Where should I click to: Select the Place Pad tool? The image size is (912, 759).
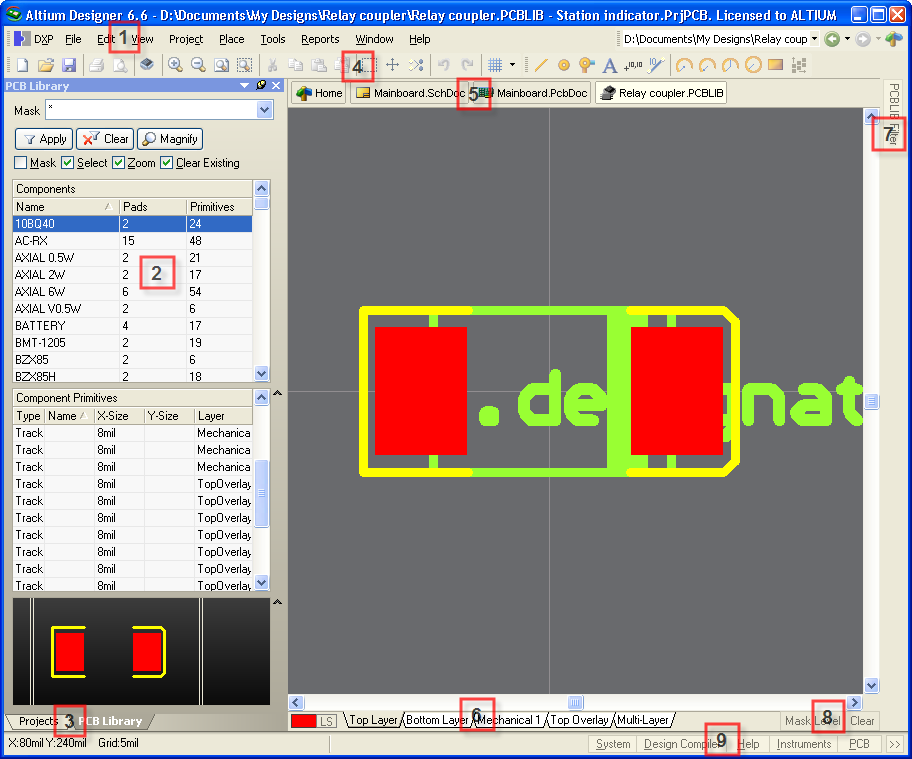(x=564, y=65)
